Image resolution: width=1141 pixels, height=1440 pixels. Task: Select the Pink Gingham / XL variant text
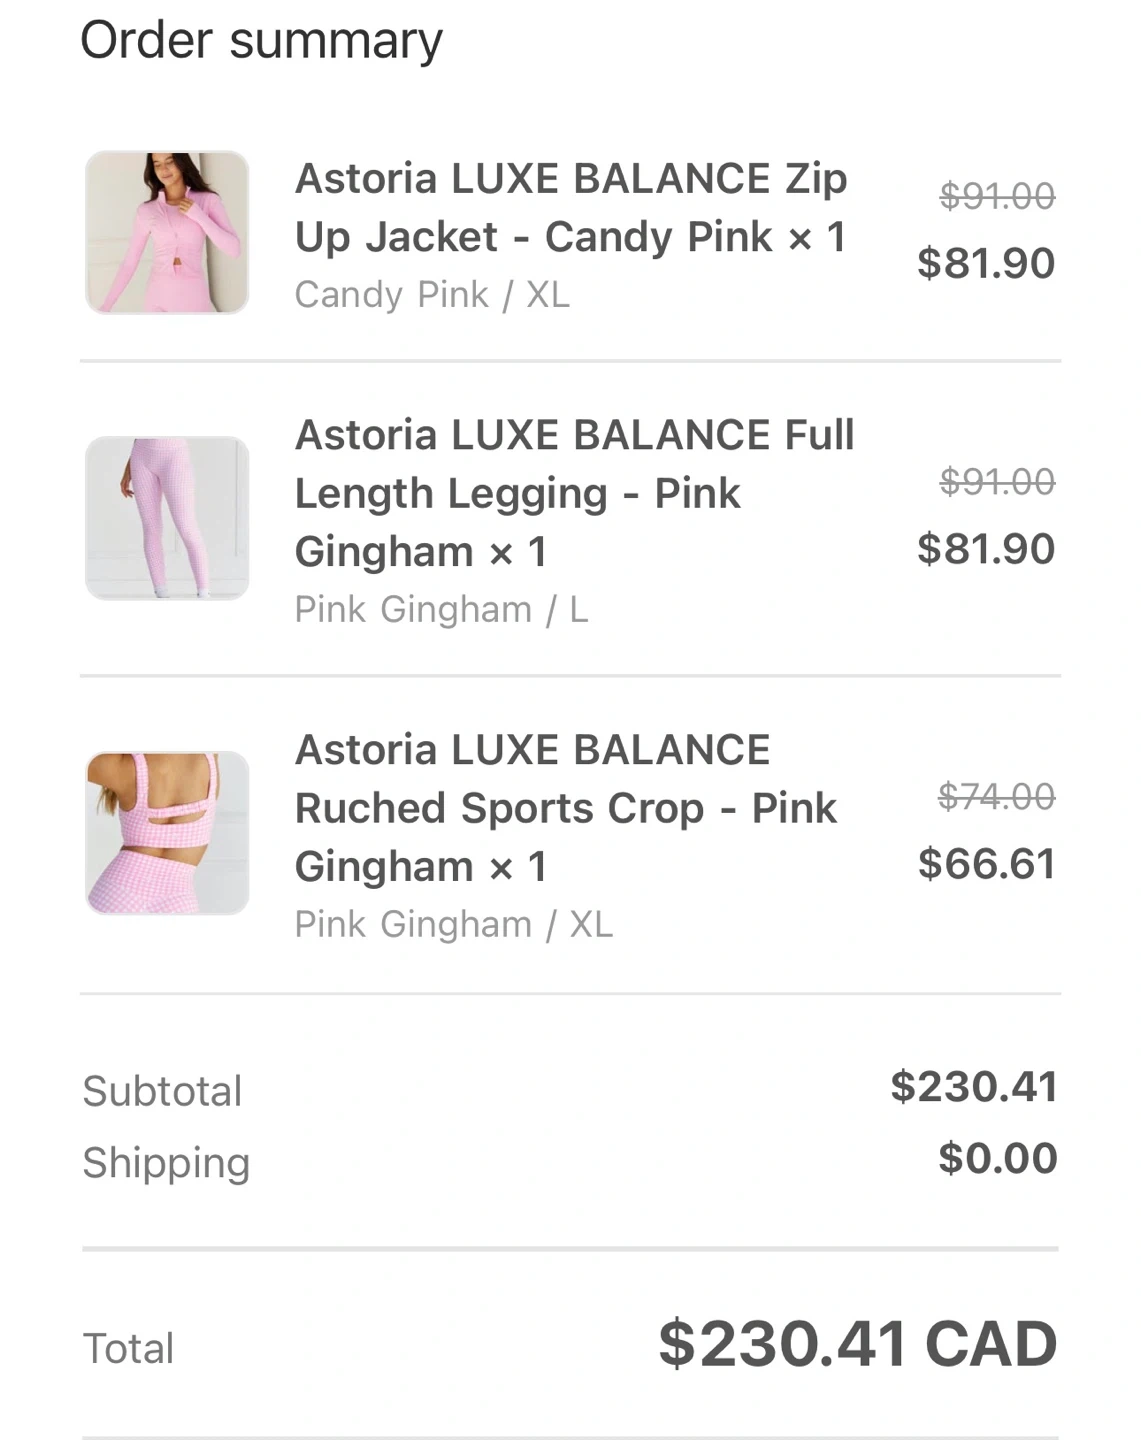[x=453, y=924]
